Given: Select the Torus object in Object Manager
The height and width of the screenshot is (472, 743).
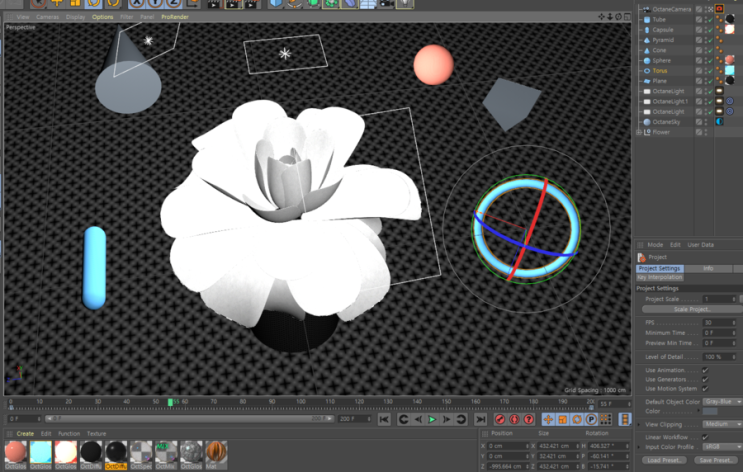Looking at the screenshot, I should 661,71.
